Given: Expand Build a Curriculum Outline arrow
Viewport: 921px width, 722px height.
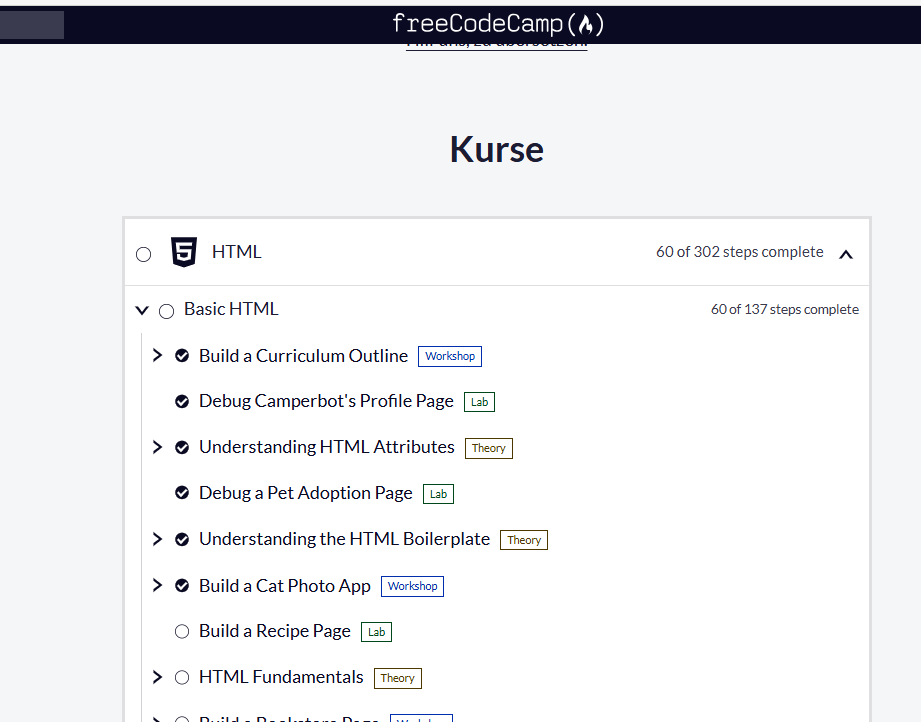Looking at the screenshot, I should click(x=157, y=355).
